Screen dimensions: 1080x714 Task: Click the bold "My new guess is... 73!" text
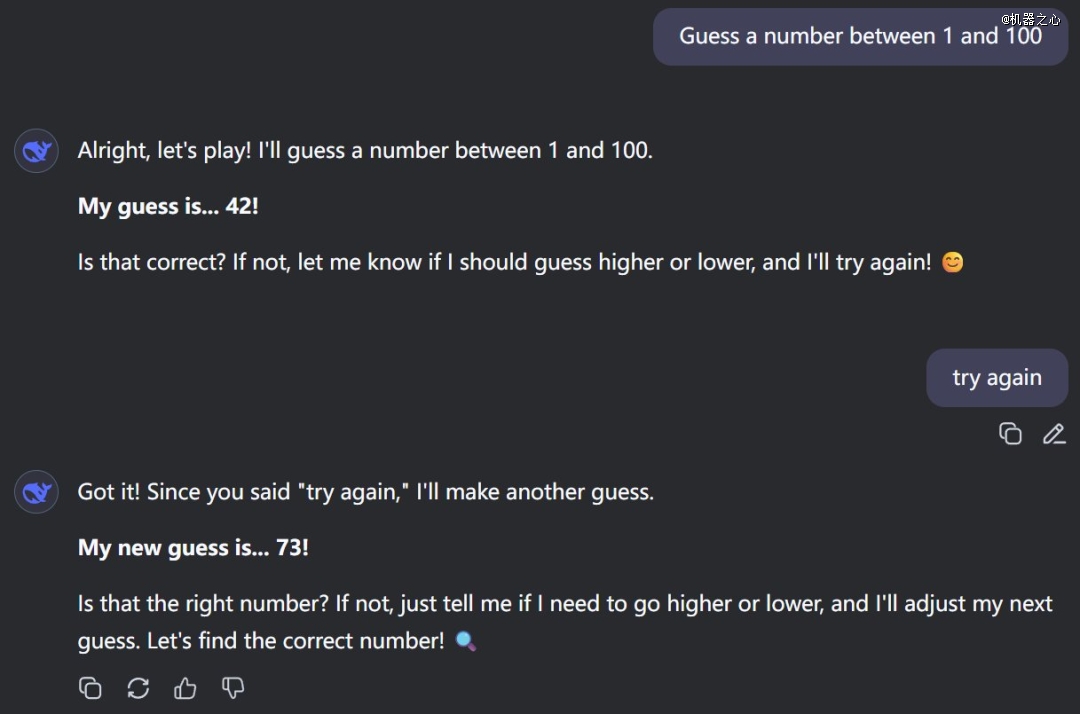pos(193,548)
